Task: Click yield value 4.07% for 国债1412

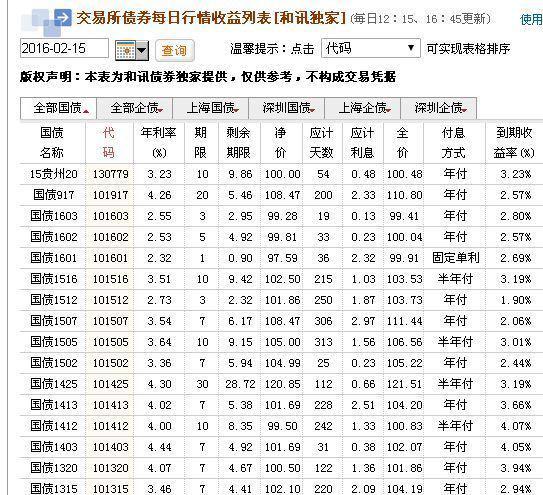Action: 516,426
